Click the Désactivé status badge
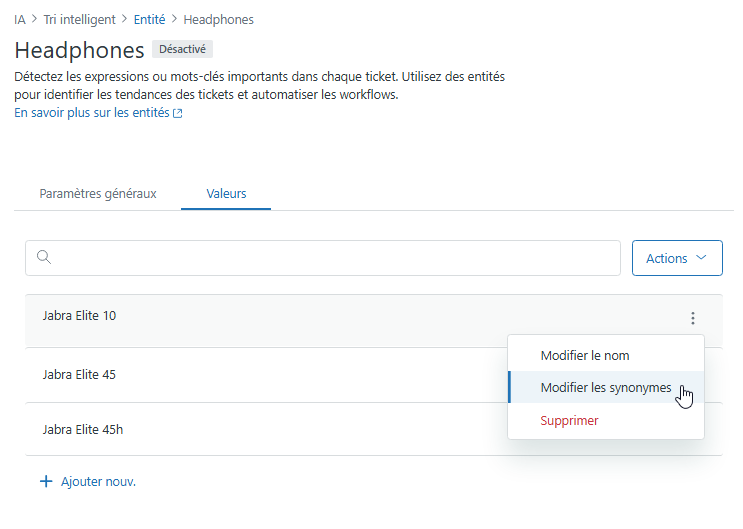Image resolution: width=743 pixels, height=529 pixels. 182,49
